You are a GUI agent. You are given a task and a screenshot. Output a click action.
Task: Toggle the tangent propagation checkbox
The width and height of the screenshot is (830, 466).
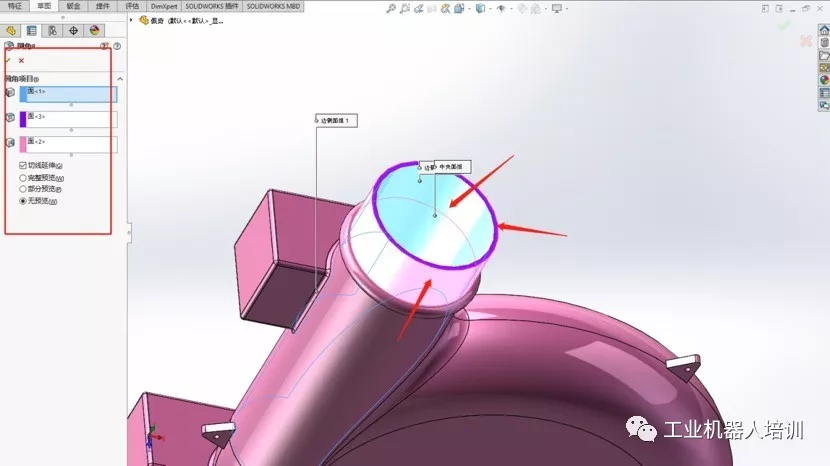[x=23, y=166]
